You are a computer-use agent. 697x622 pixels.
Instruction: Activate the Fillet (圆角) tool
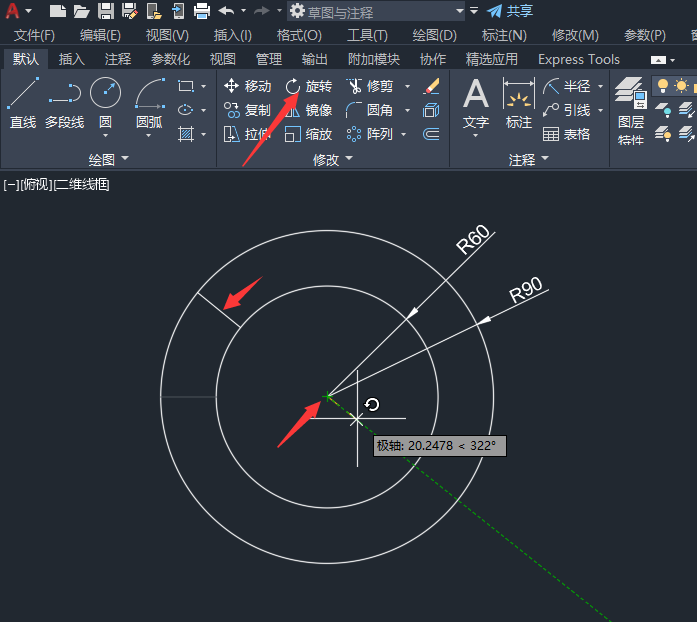pyautogui.click(x=370, y=110)
